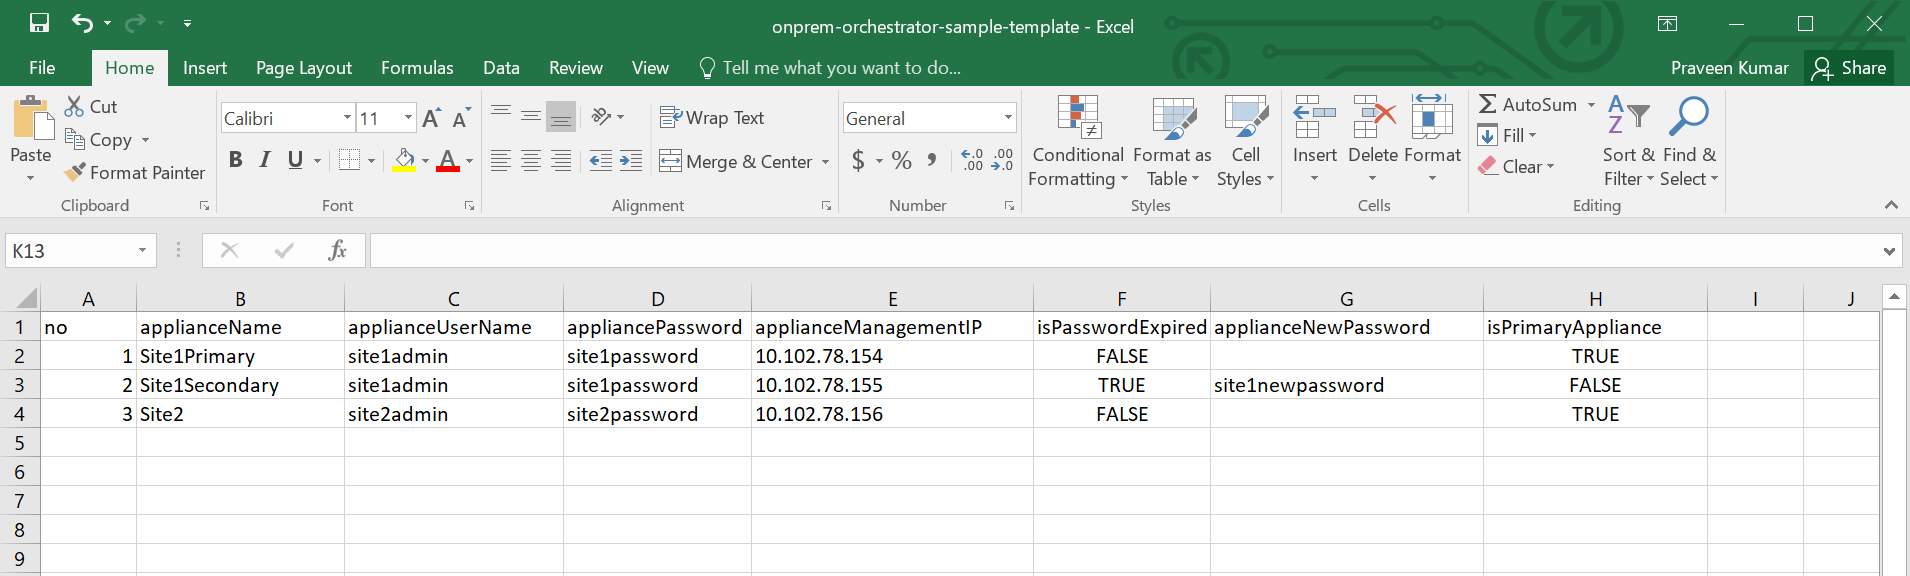The height and width of the screenshot is (576, 1910).
Task: Switch to Page Layout tab
Action: [x=304, y=68]
